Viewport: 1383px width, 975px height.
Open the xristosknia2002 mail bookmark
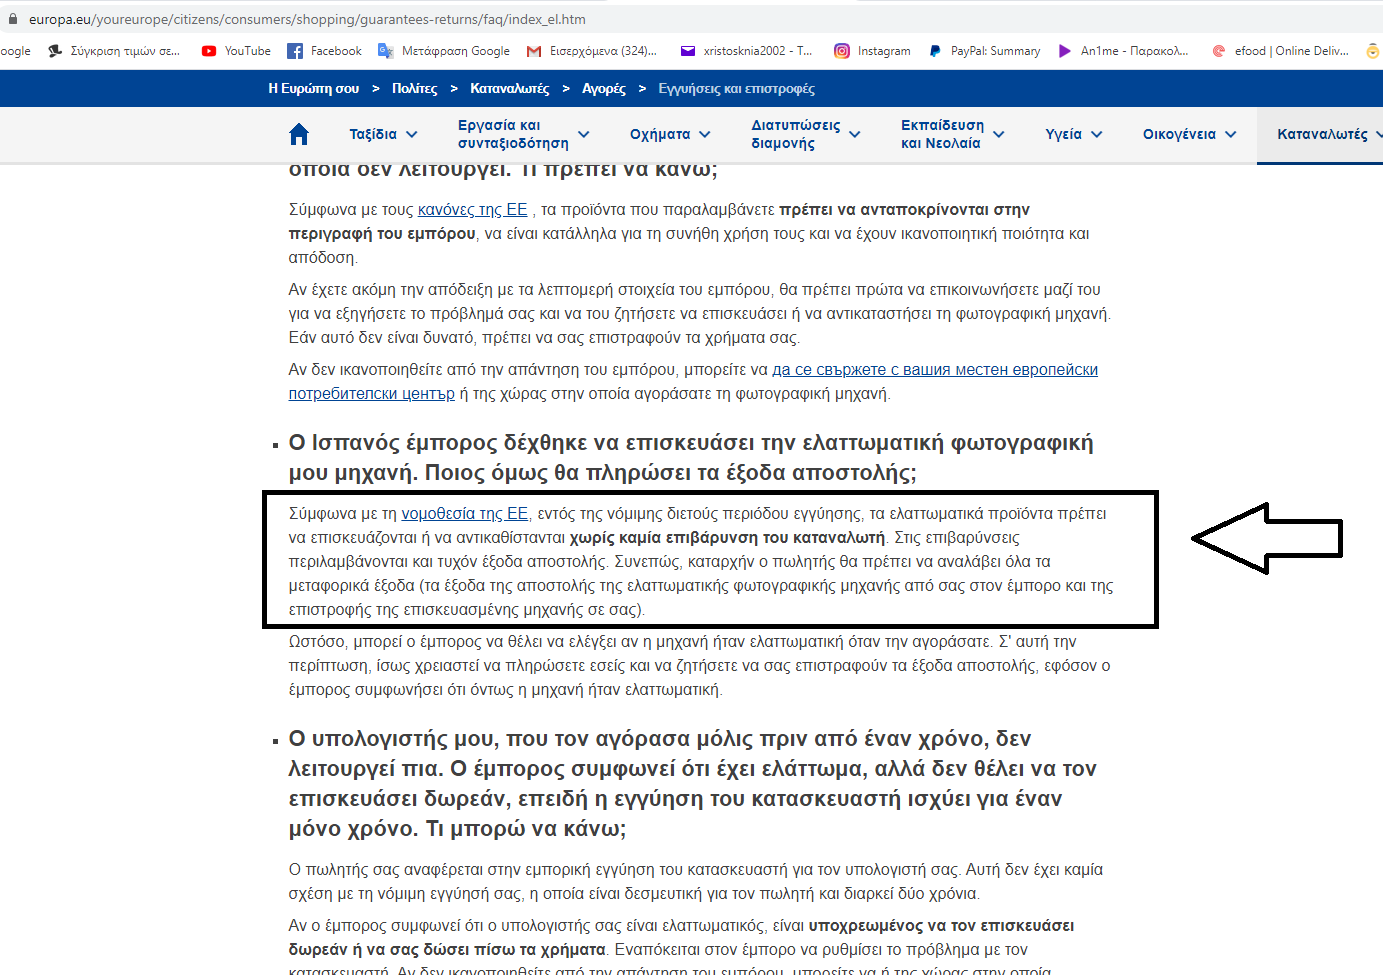(746, 51)
